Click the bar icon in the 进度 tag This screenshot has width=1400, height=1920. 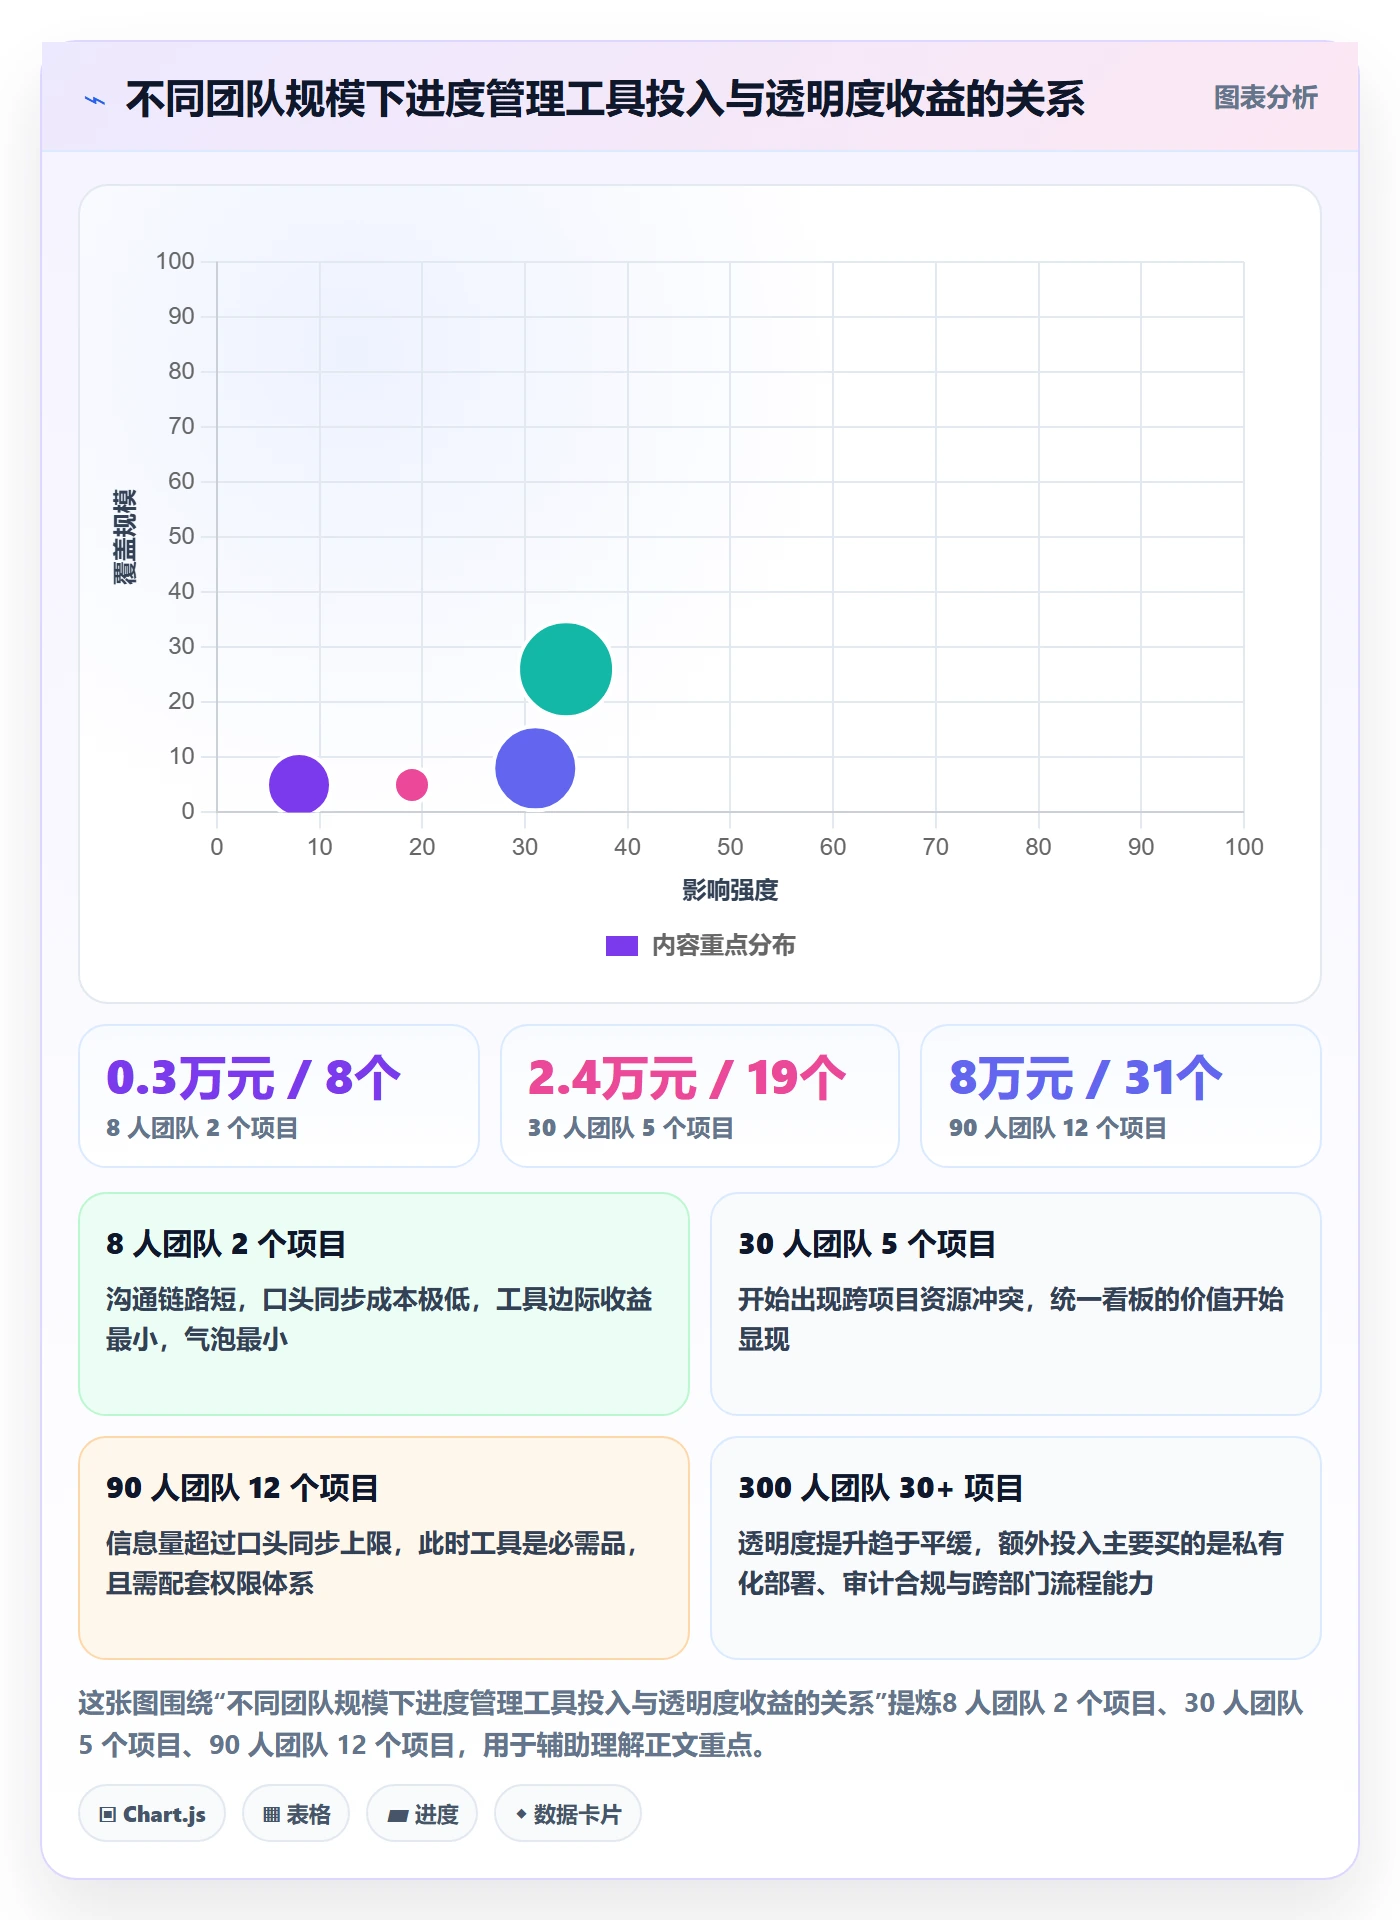point(397,1816)
